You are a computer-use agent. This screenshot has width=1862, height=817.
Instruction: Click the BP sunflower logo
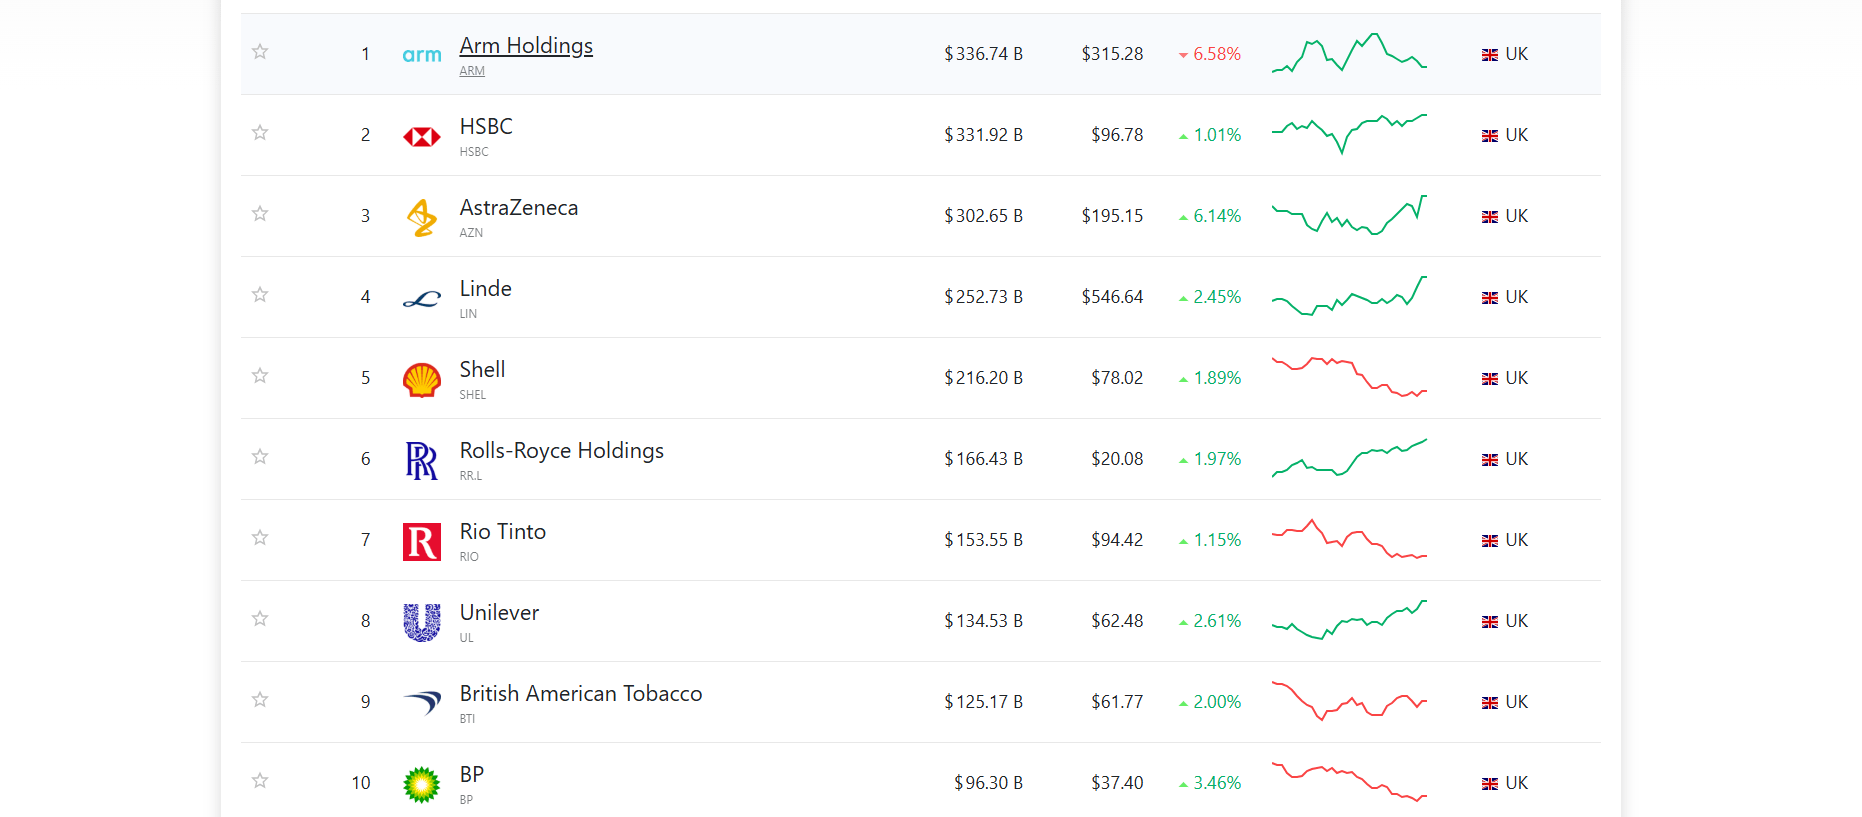click(x=422, y=785)
